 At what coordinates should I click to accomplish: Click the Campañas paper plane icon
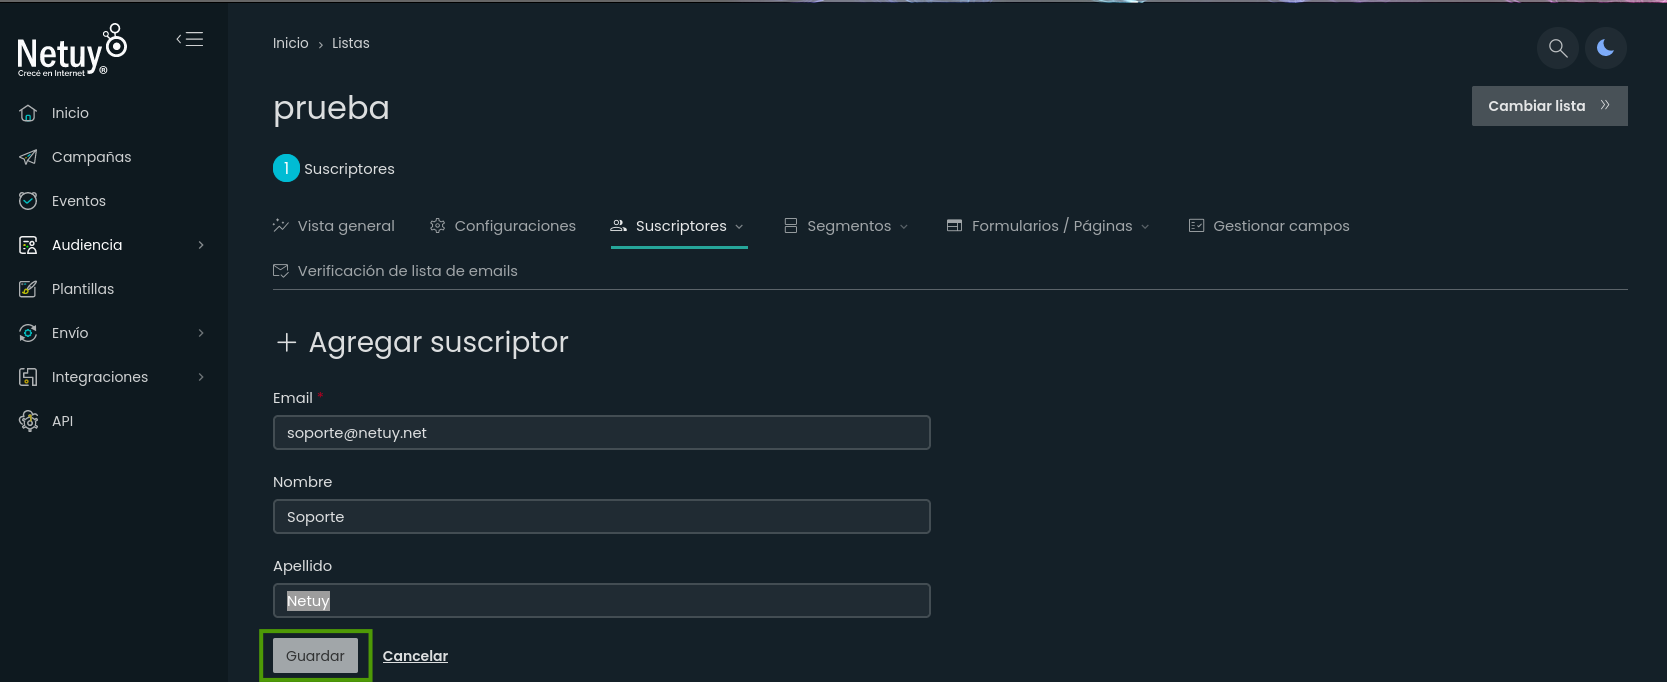coord(28,157)
